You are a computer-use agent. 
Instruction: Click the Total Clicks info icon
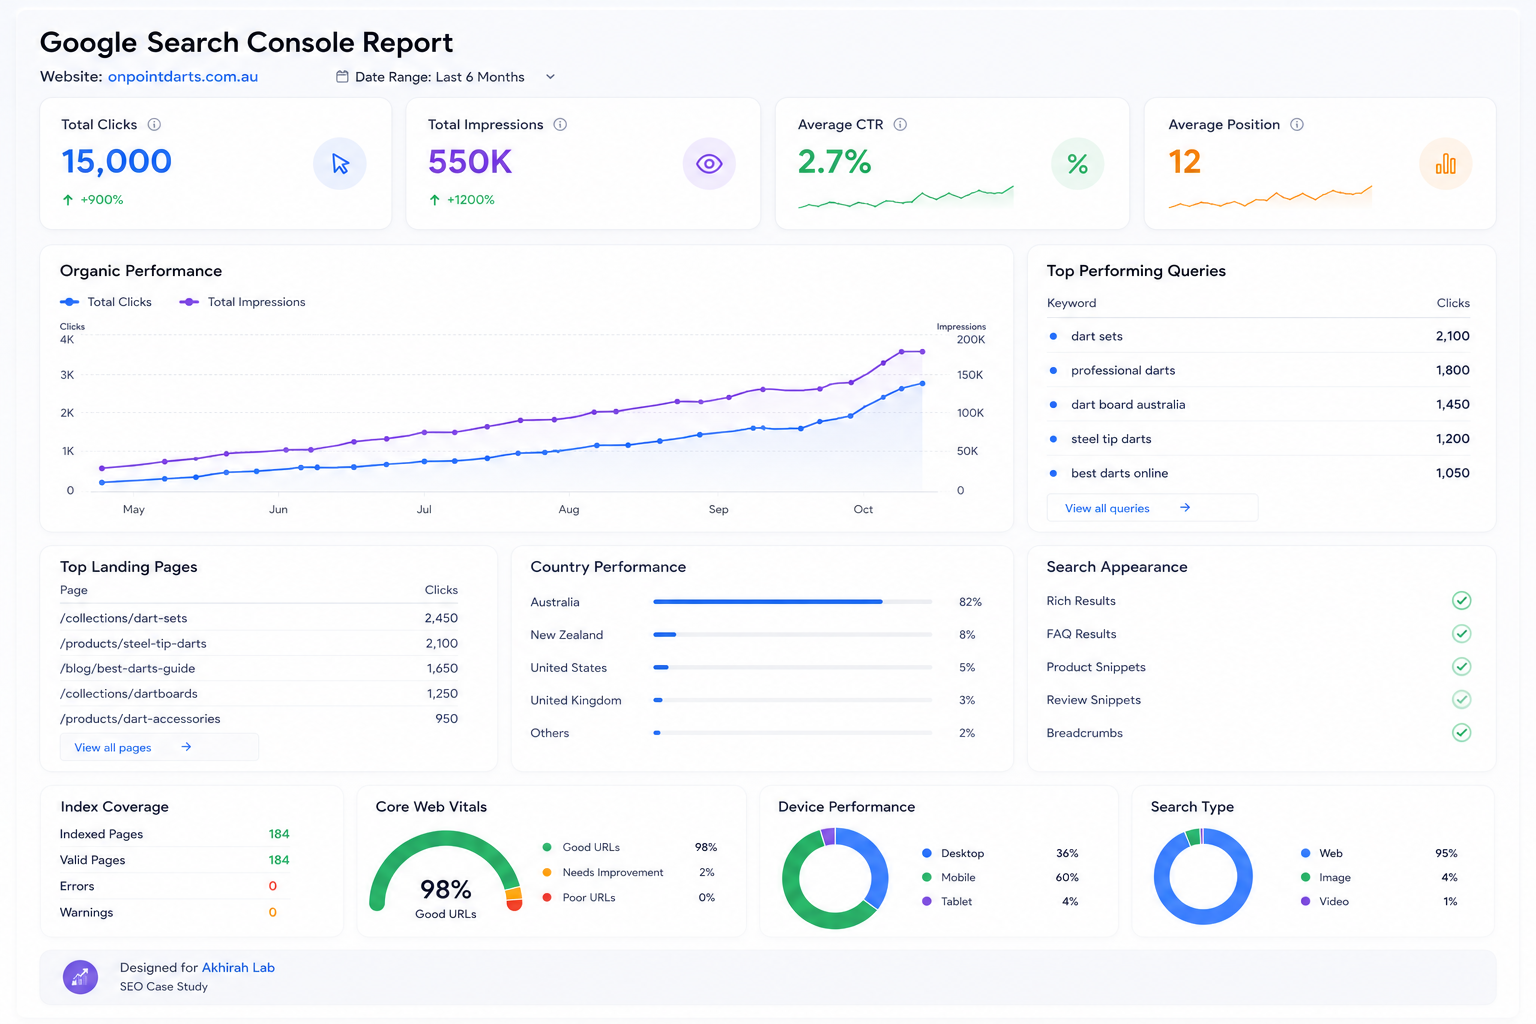click(x=154, y=125)
